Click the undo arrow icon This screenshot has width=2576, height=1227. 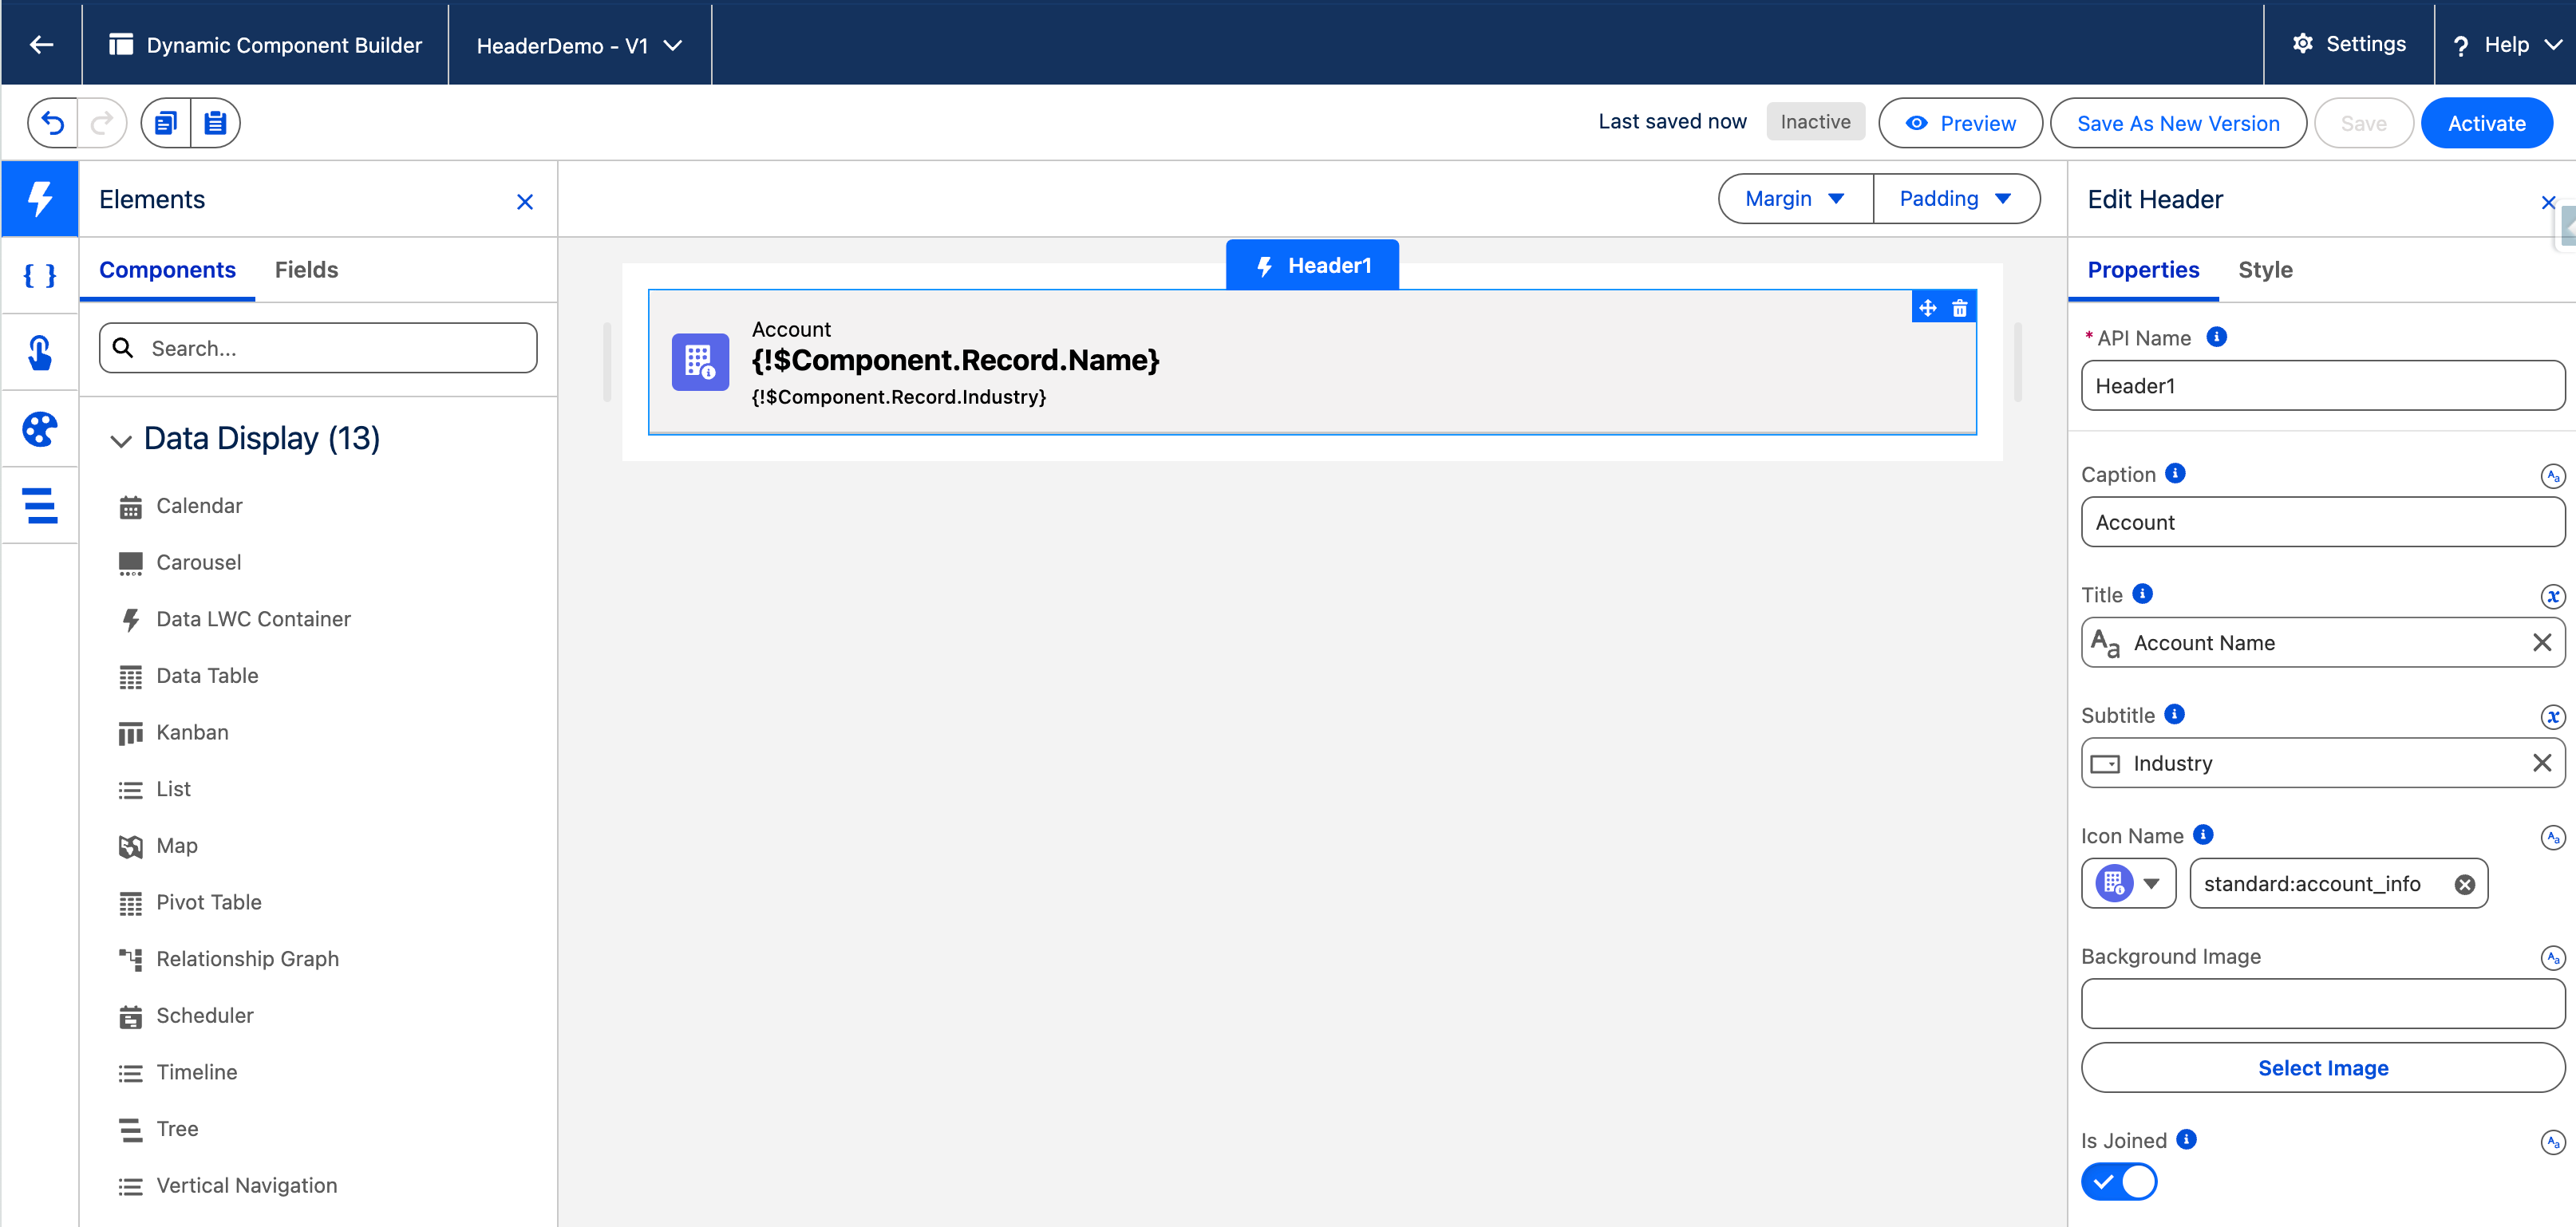(x=53, y=123)
